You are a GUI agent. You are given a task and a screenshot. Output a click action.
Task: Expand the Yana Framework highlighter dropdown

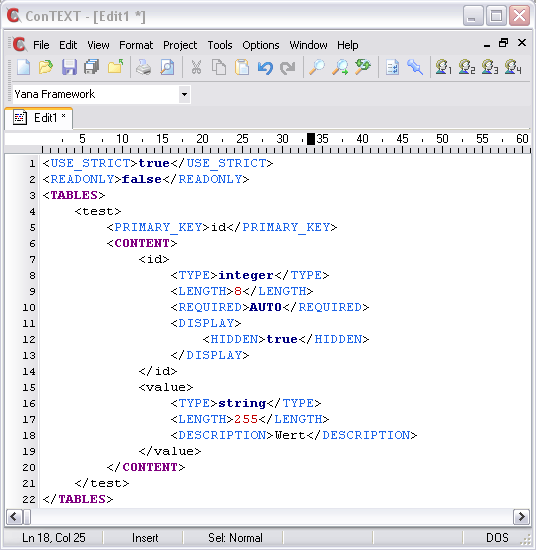tap(184, 94)
